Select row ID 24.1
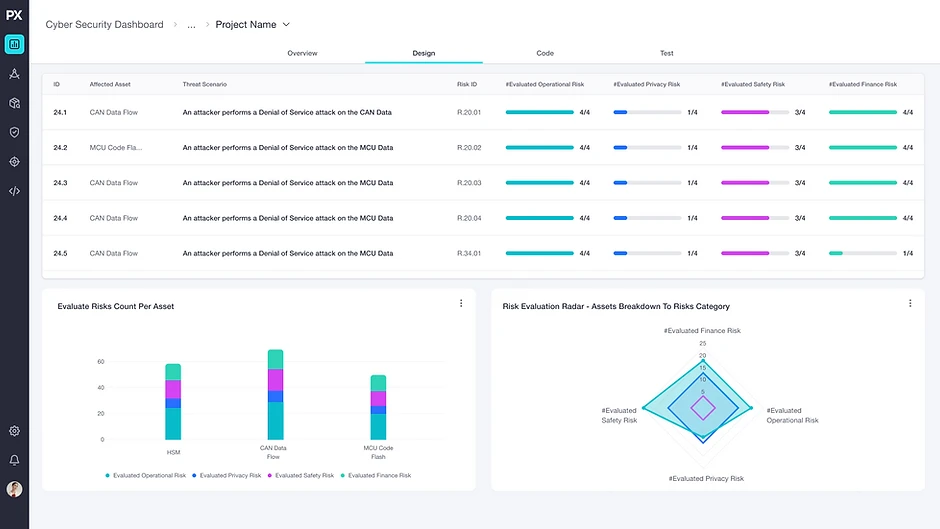The height and width of the screenshot is (529, 940). point(60,112)
